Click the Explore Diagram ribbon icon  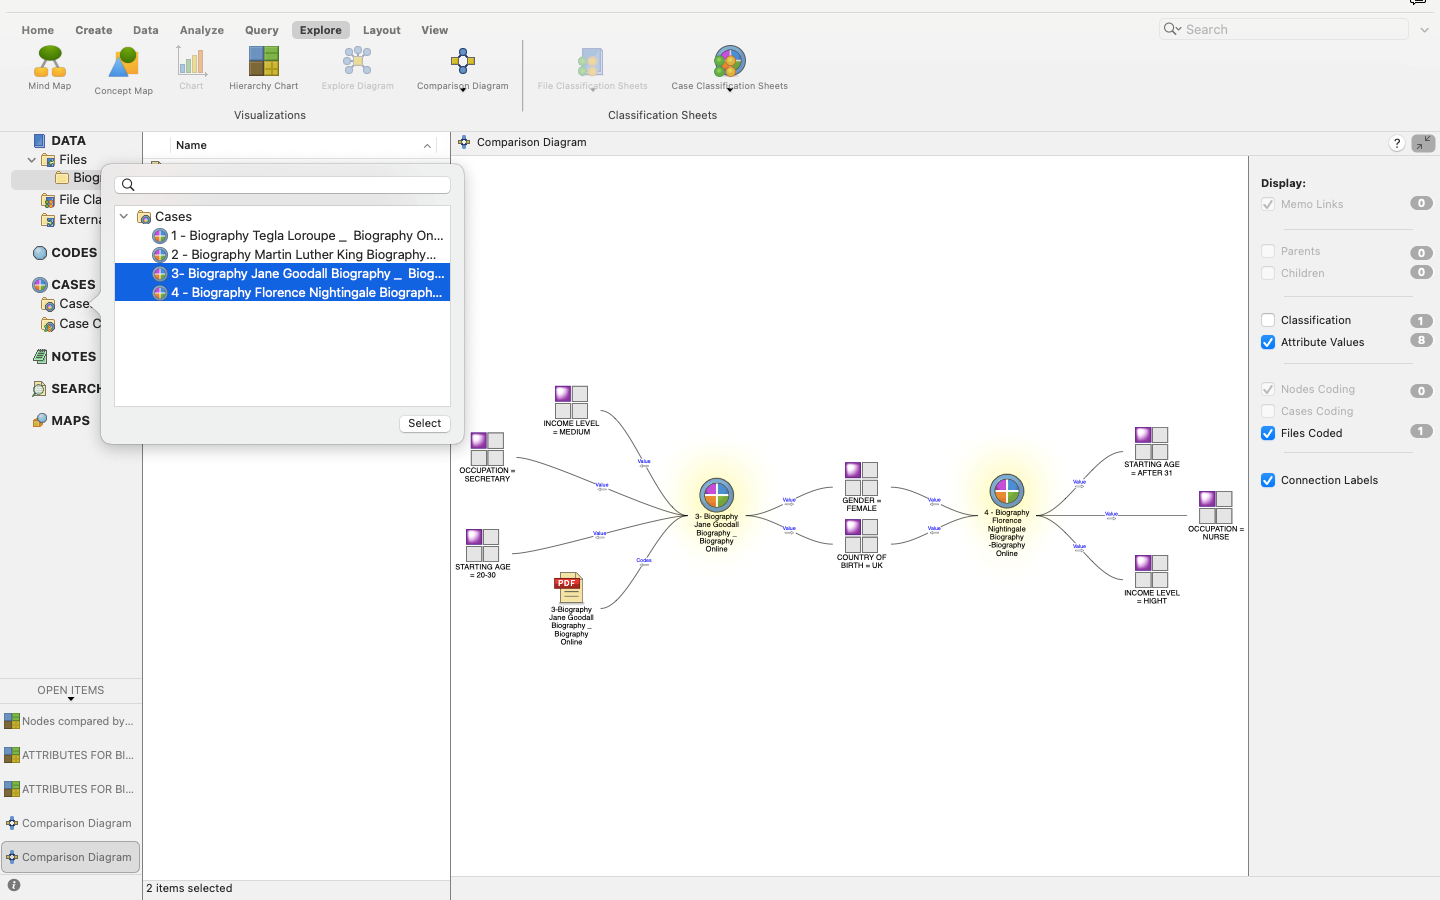pyautogui.click(x=357, y=68)
